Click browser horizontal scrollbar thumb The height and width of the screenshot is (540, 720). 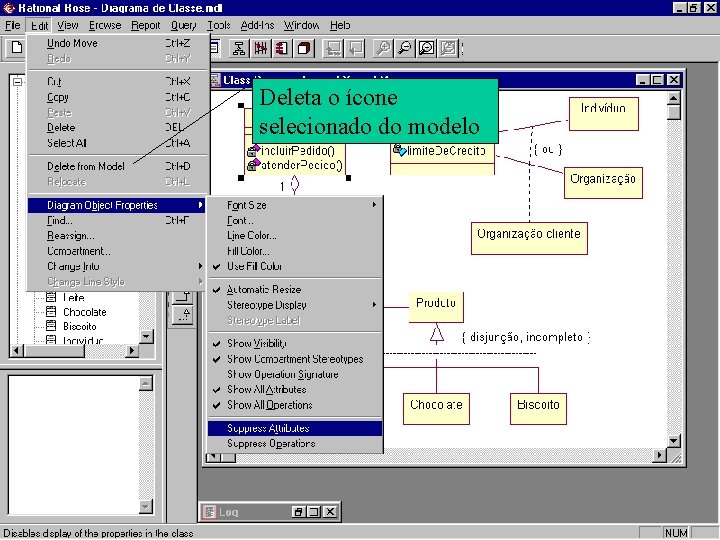[54, 351]
